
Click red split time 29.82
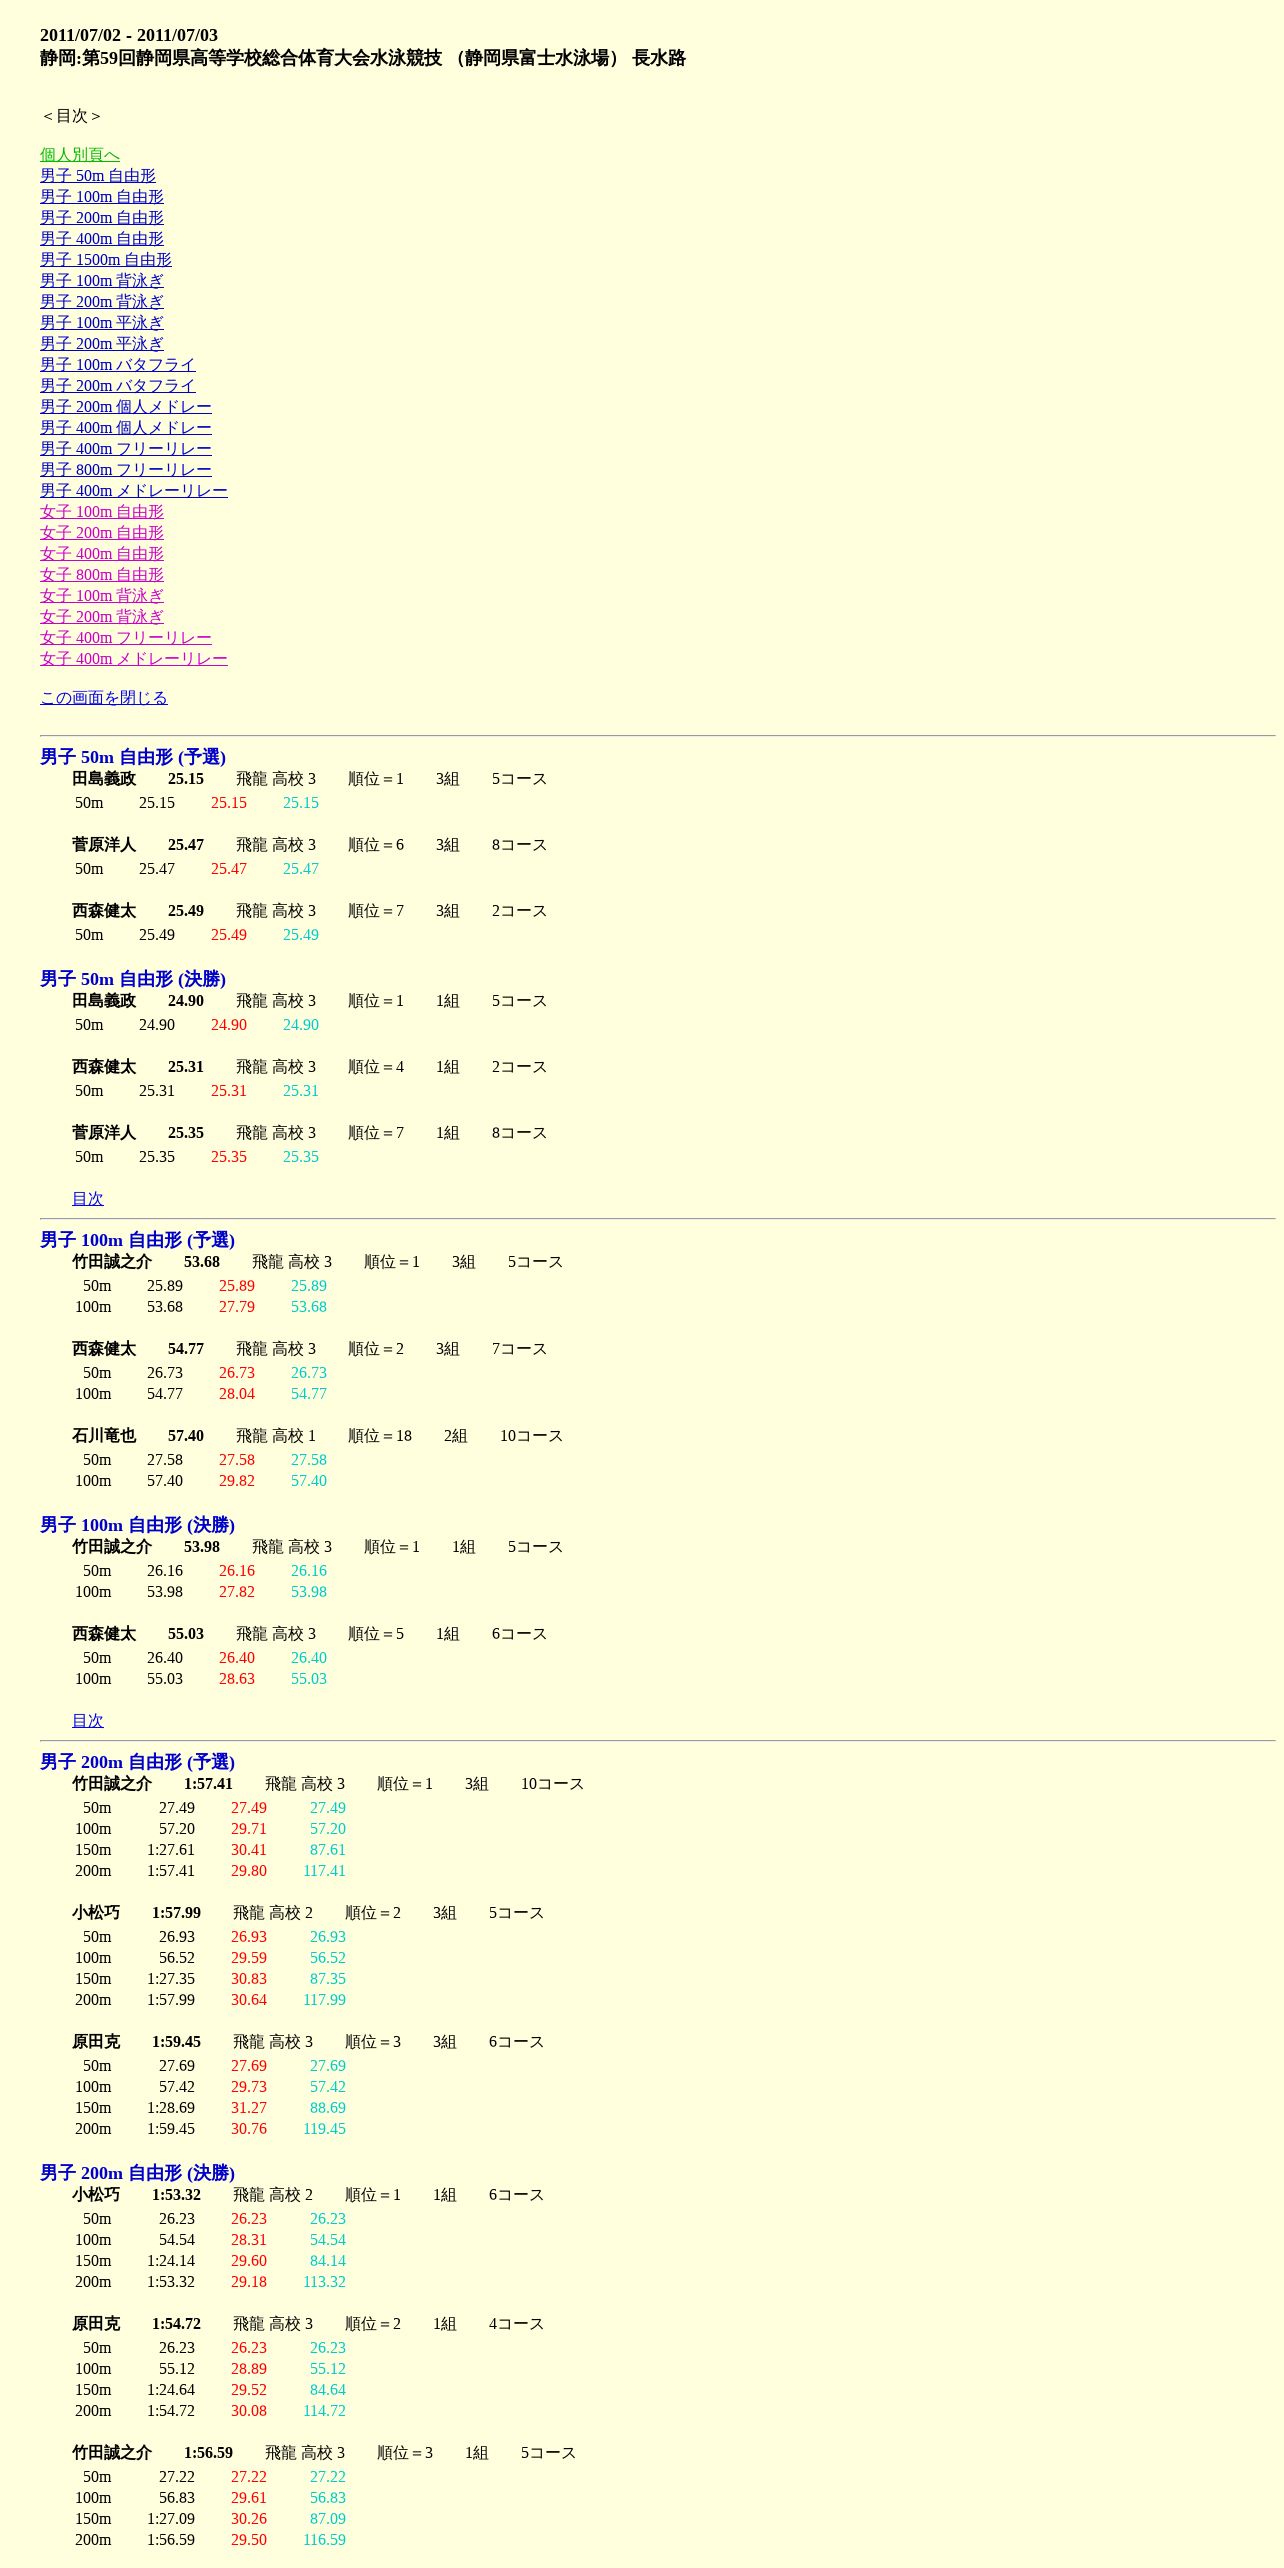(x=237, y=1481)
